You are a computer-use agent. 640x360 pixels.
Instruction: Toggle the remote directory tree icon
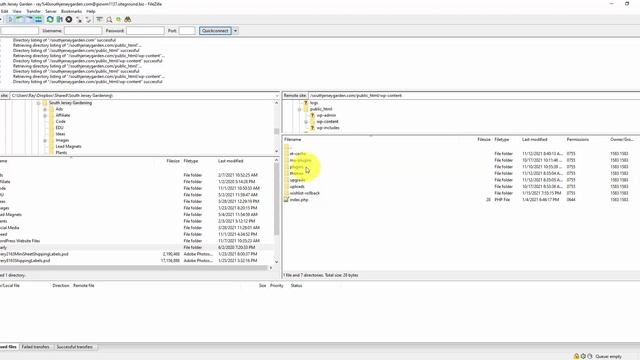[x=29, y=20]
